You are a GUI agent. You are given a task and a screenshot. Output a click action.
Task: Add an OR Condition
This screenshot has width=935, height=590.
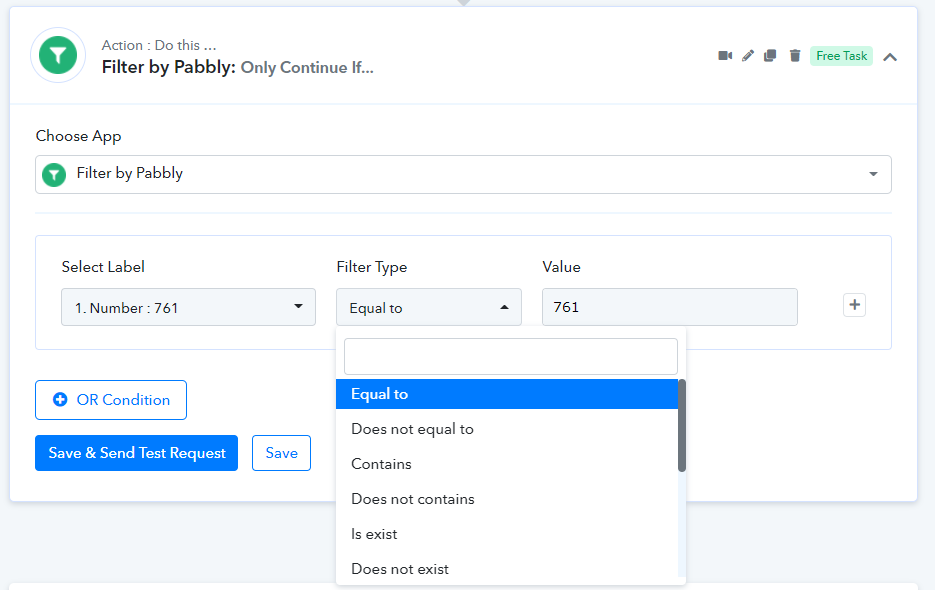pyautogui.click(x=111, y=400)
